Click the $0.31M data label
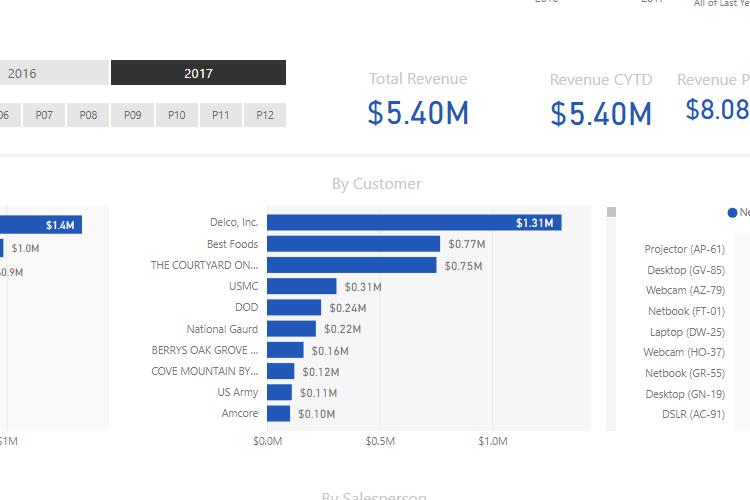 coord(363,287)
